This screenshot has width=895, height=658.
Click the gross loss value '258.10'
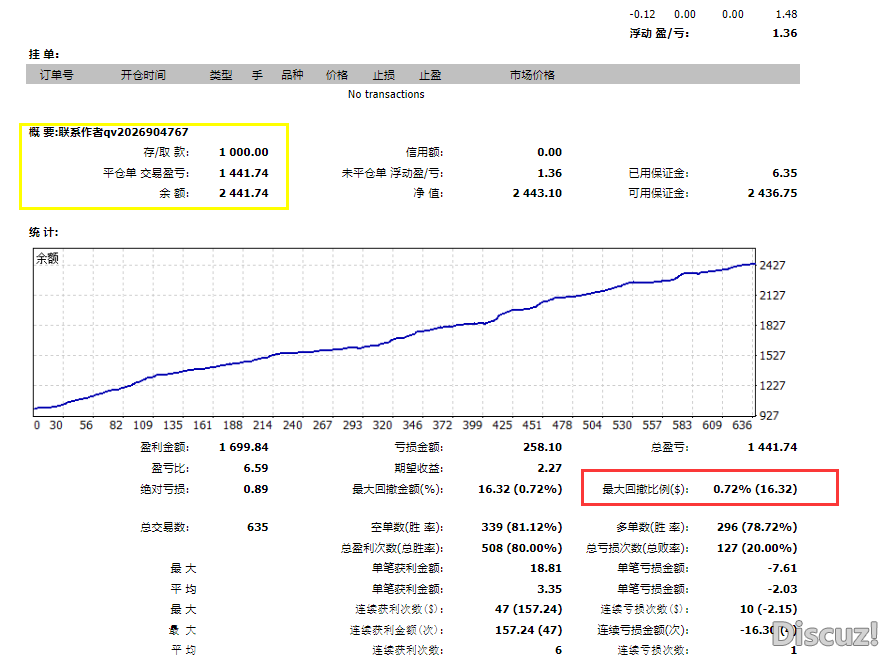pyautogui.click(x=542, y=447)
